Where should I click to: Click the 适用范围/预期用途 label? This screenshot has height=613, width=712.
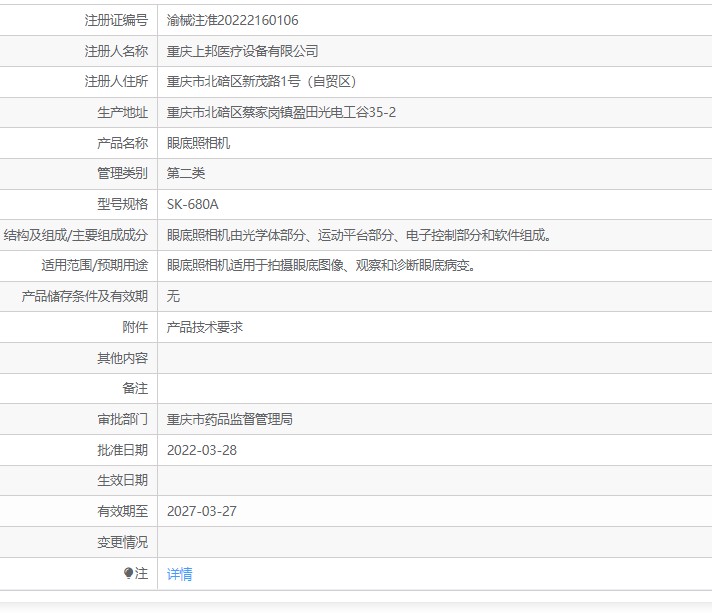(95, 266)
